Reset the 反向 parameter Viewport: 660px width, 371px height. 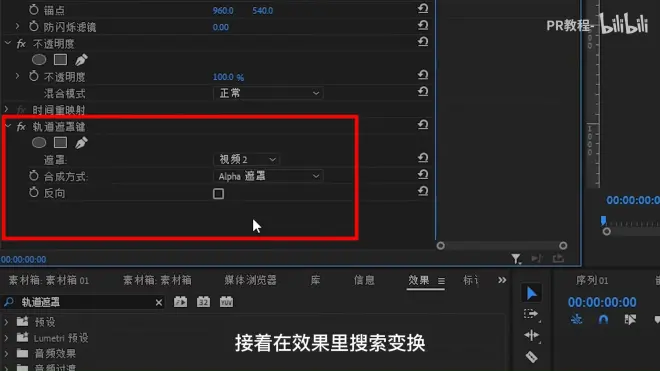[x=423, y=191]
